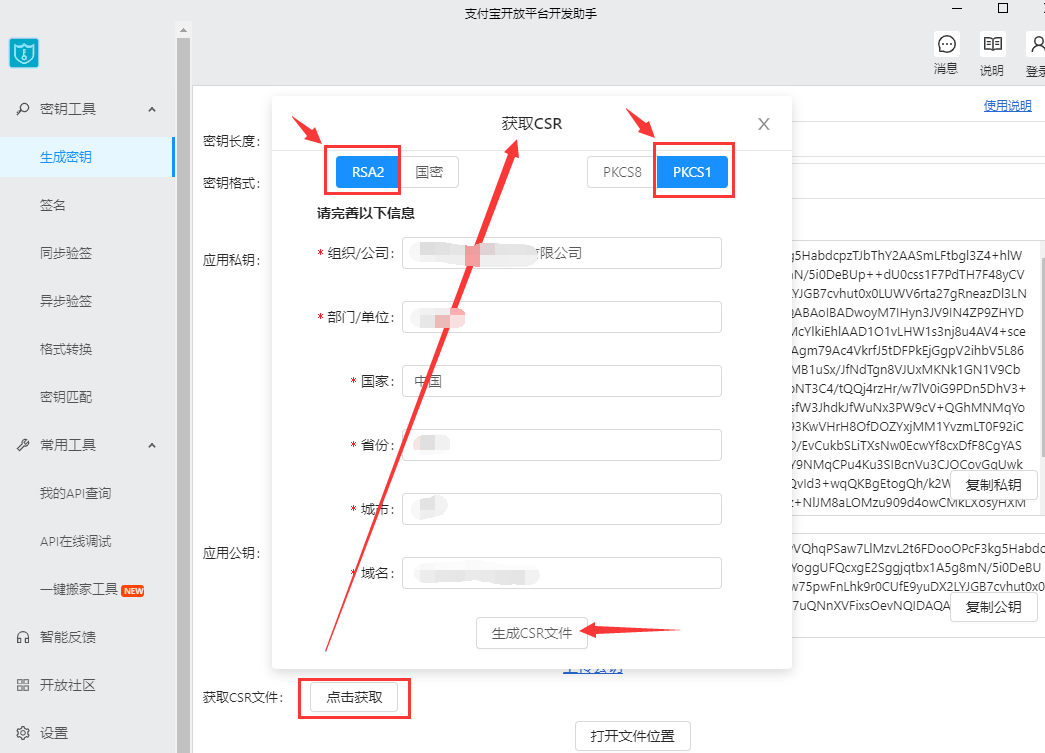Select the RSA2 algorithm option
The height and width of the screenshot is (753, 1045).
[368, 172]
